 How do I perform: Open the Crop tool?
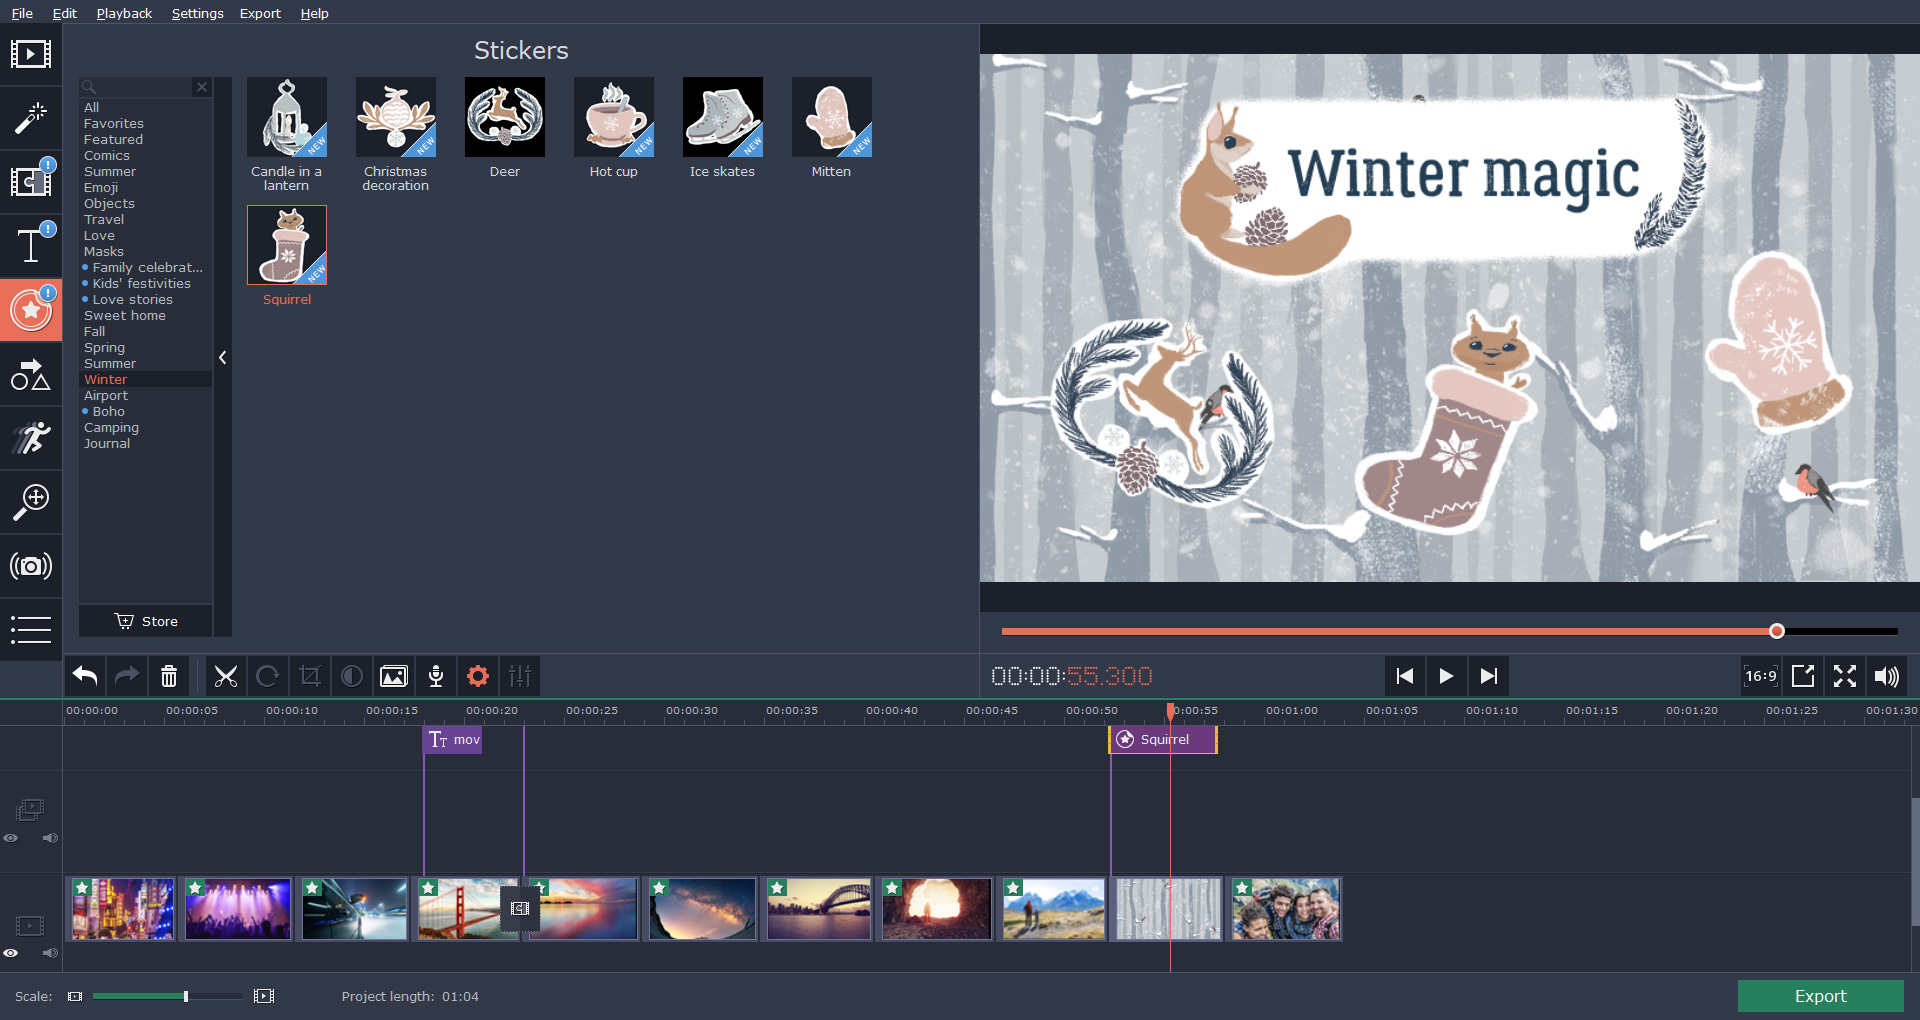pyautogui.click(x=310, y=676)
